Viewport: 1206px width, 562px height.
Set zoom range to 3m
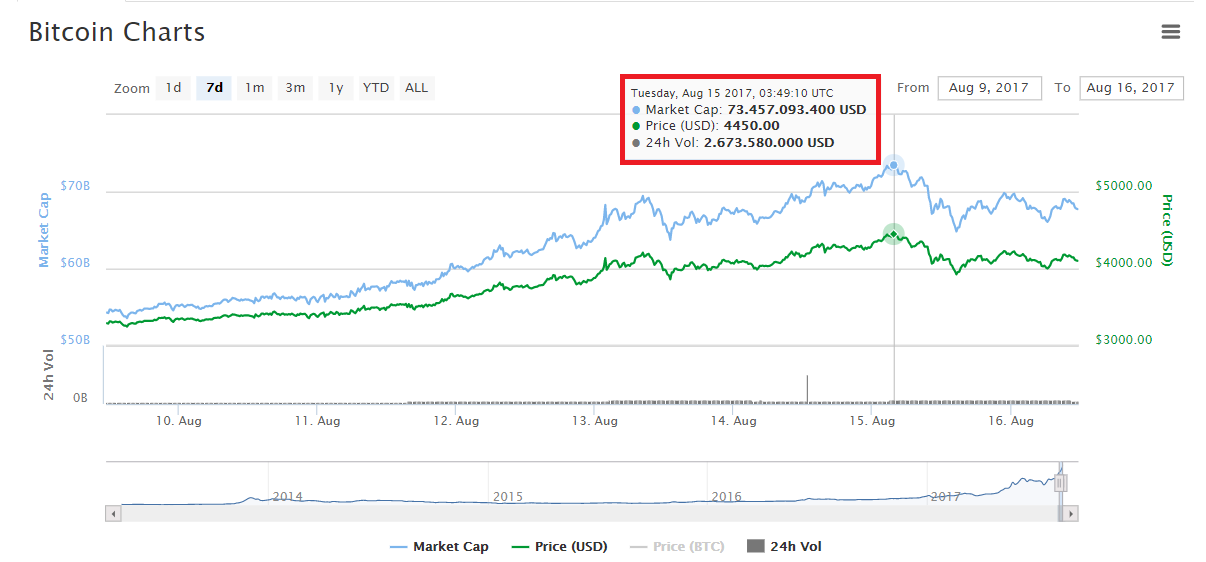click(295, 88)
